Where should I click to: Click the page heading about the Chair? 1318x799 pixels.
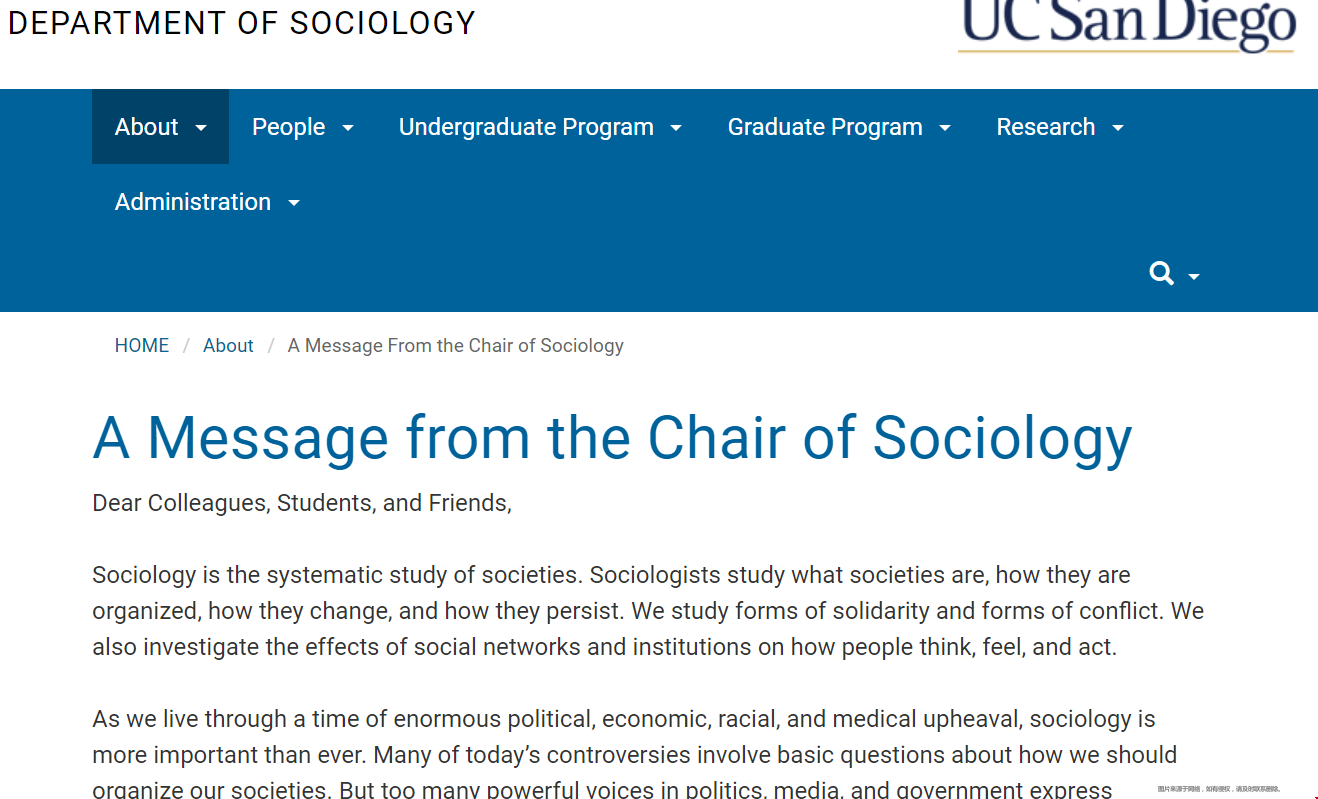(x=612, y=438)
